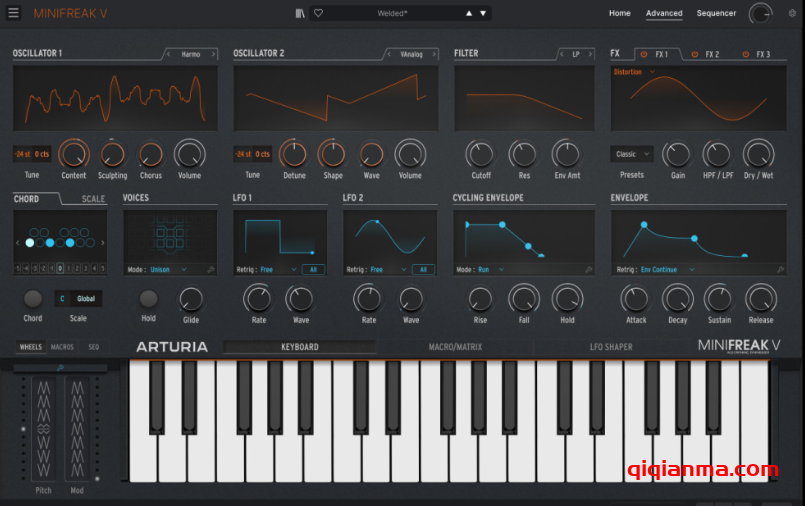Open the MACRO/MATRIX panel tab

point(455,347)
